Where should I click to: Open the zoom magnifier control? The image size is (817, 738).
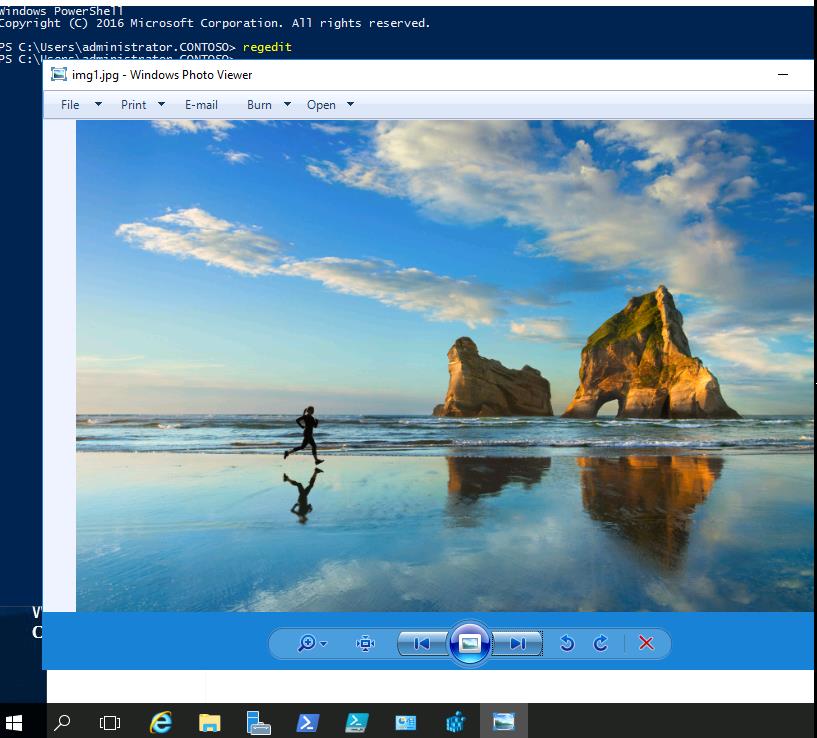(x=307, y=643)
